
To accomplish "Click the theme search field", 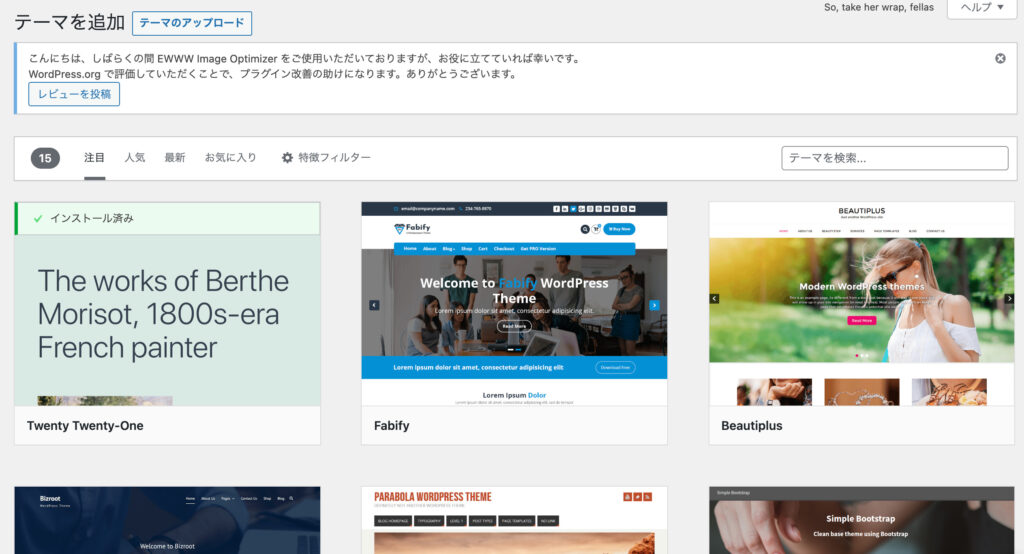I will (x=894, y=158).
